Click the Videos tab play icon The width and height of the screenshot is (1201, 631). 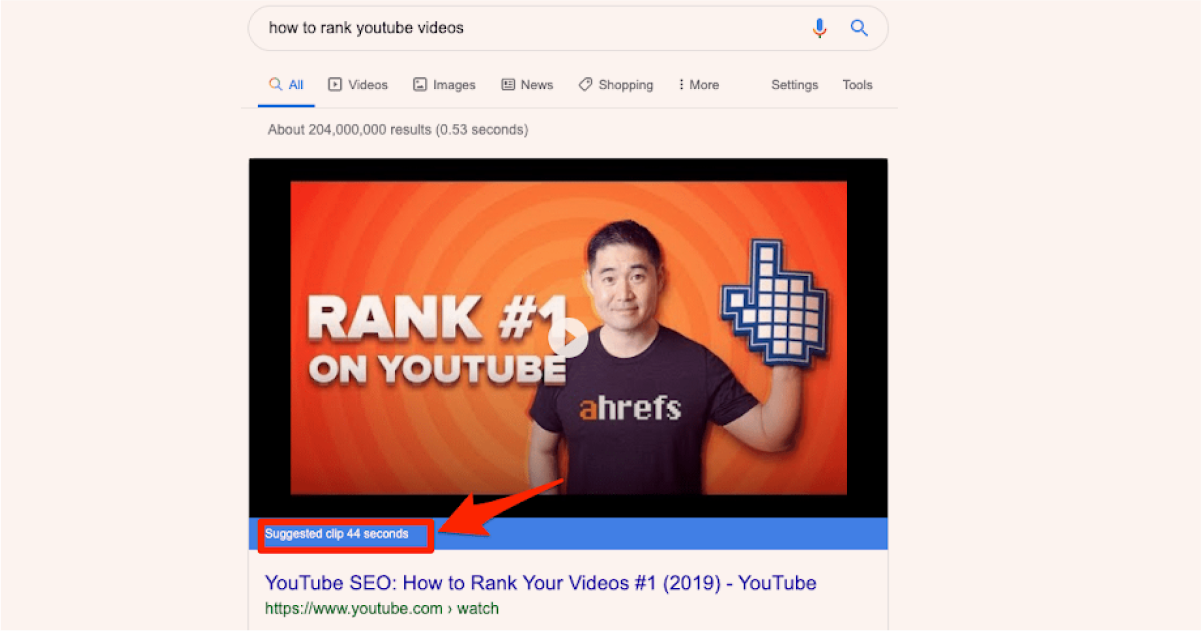click(x=335, y=85)
